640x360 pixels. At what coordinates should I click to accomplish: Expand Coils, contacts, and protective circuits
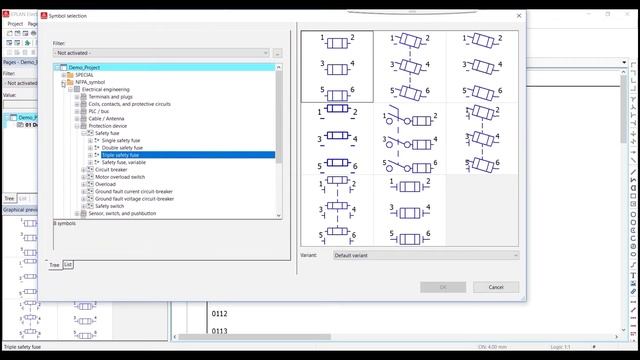[76, 104]
